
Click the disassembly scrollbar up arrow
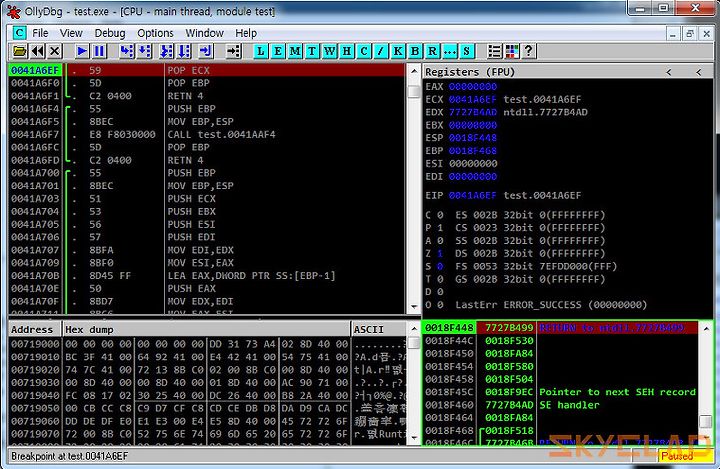click(414, 71)
